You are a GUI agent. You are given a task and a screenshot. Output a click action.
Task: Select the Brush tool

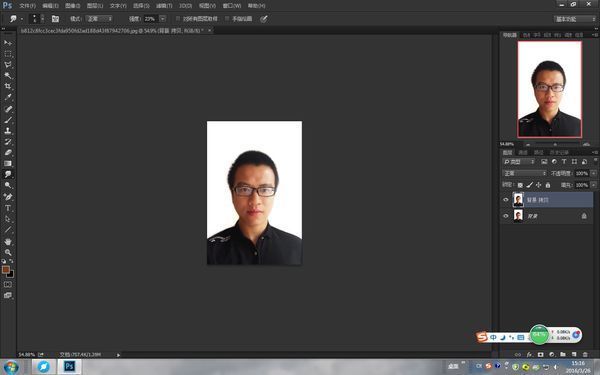point(8,120)
